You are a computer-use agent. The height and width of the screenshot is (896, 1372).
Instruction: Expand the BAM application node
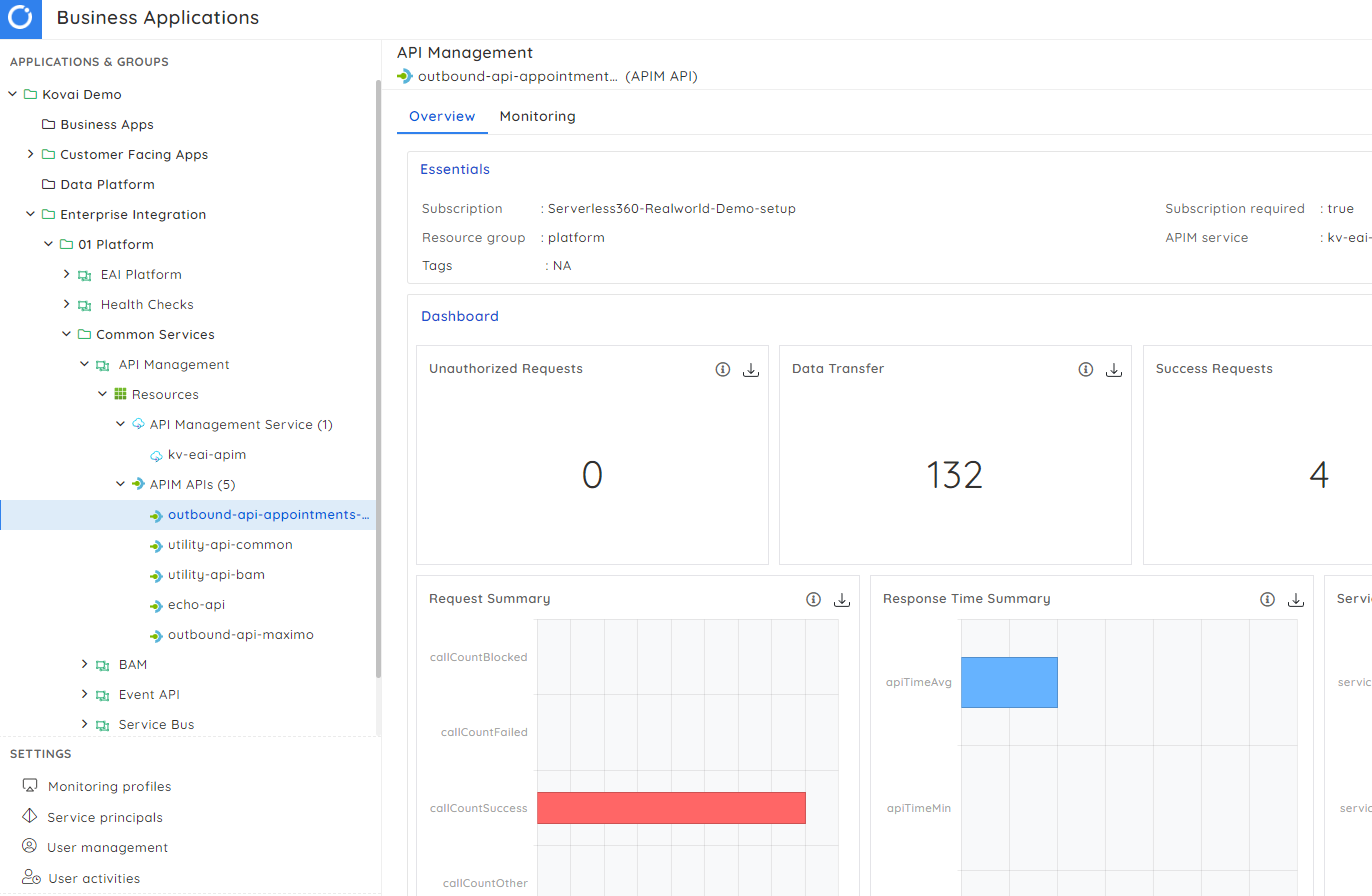click(84, 664)
